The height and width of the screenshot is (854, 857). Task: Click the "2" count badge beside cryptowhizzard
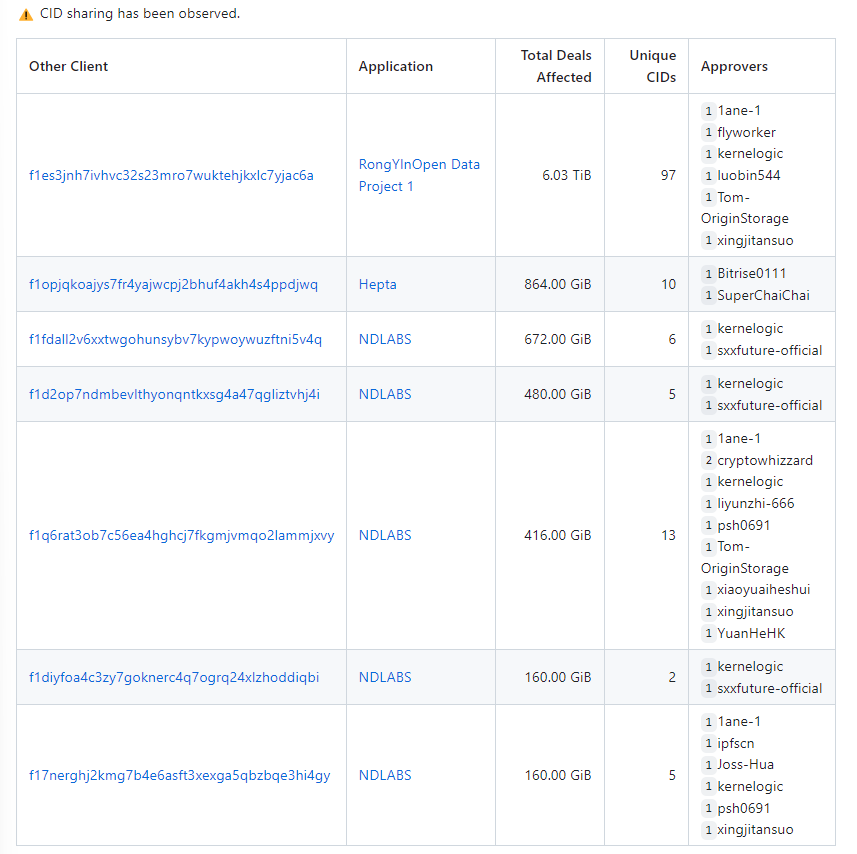pos(708,460)
